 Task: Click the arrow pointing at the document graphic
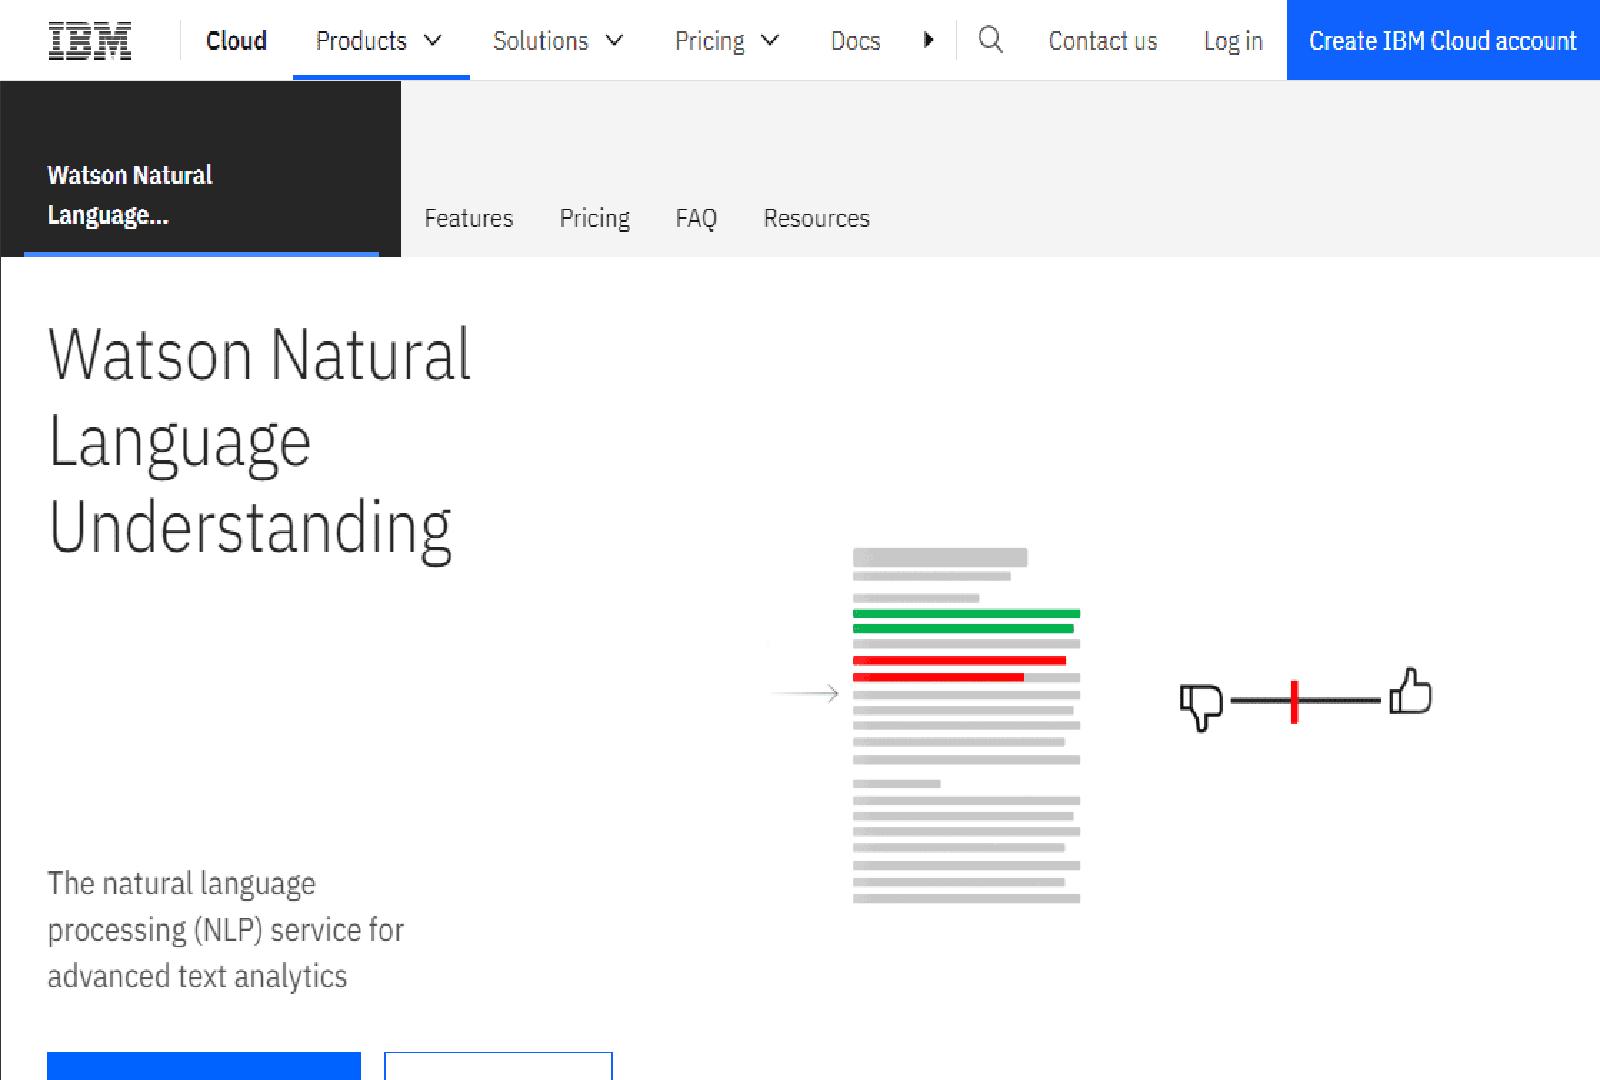pyautogui.click(x=805, y=692)
